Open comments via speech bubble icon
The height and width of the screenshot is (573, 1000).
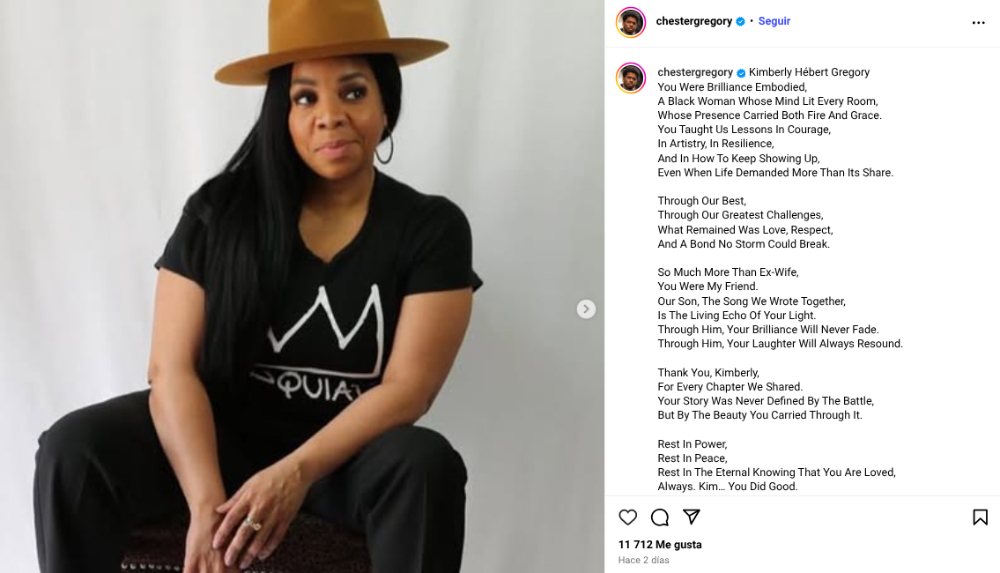click(x=659, y=517)
